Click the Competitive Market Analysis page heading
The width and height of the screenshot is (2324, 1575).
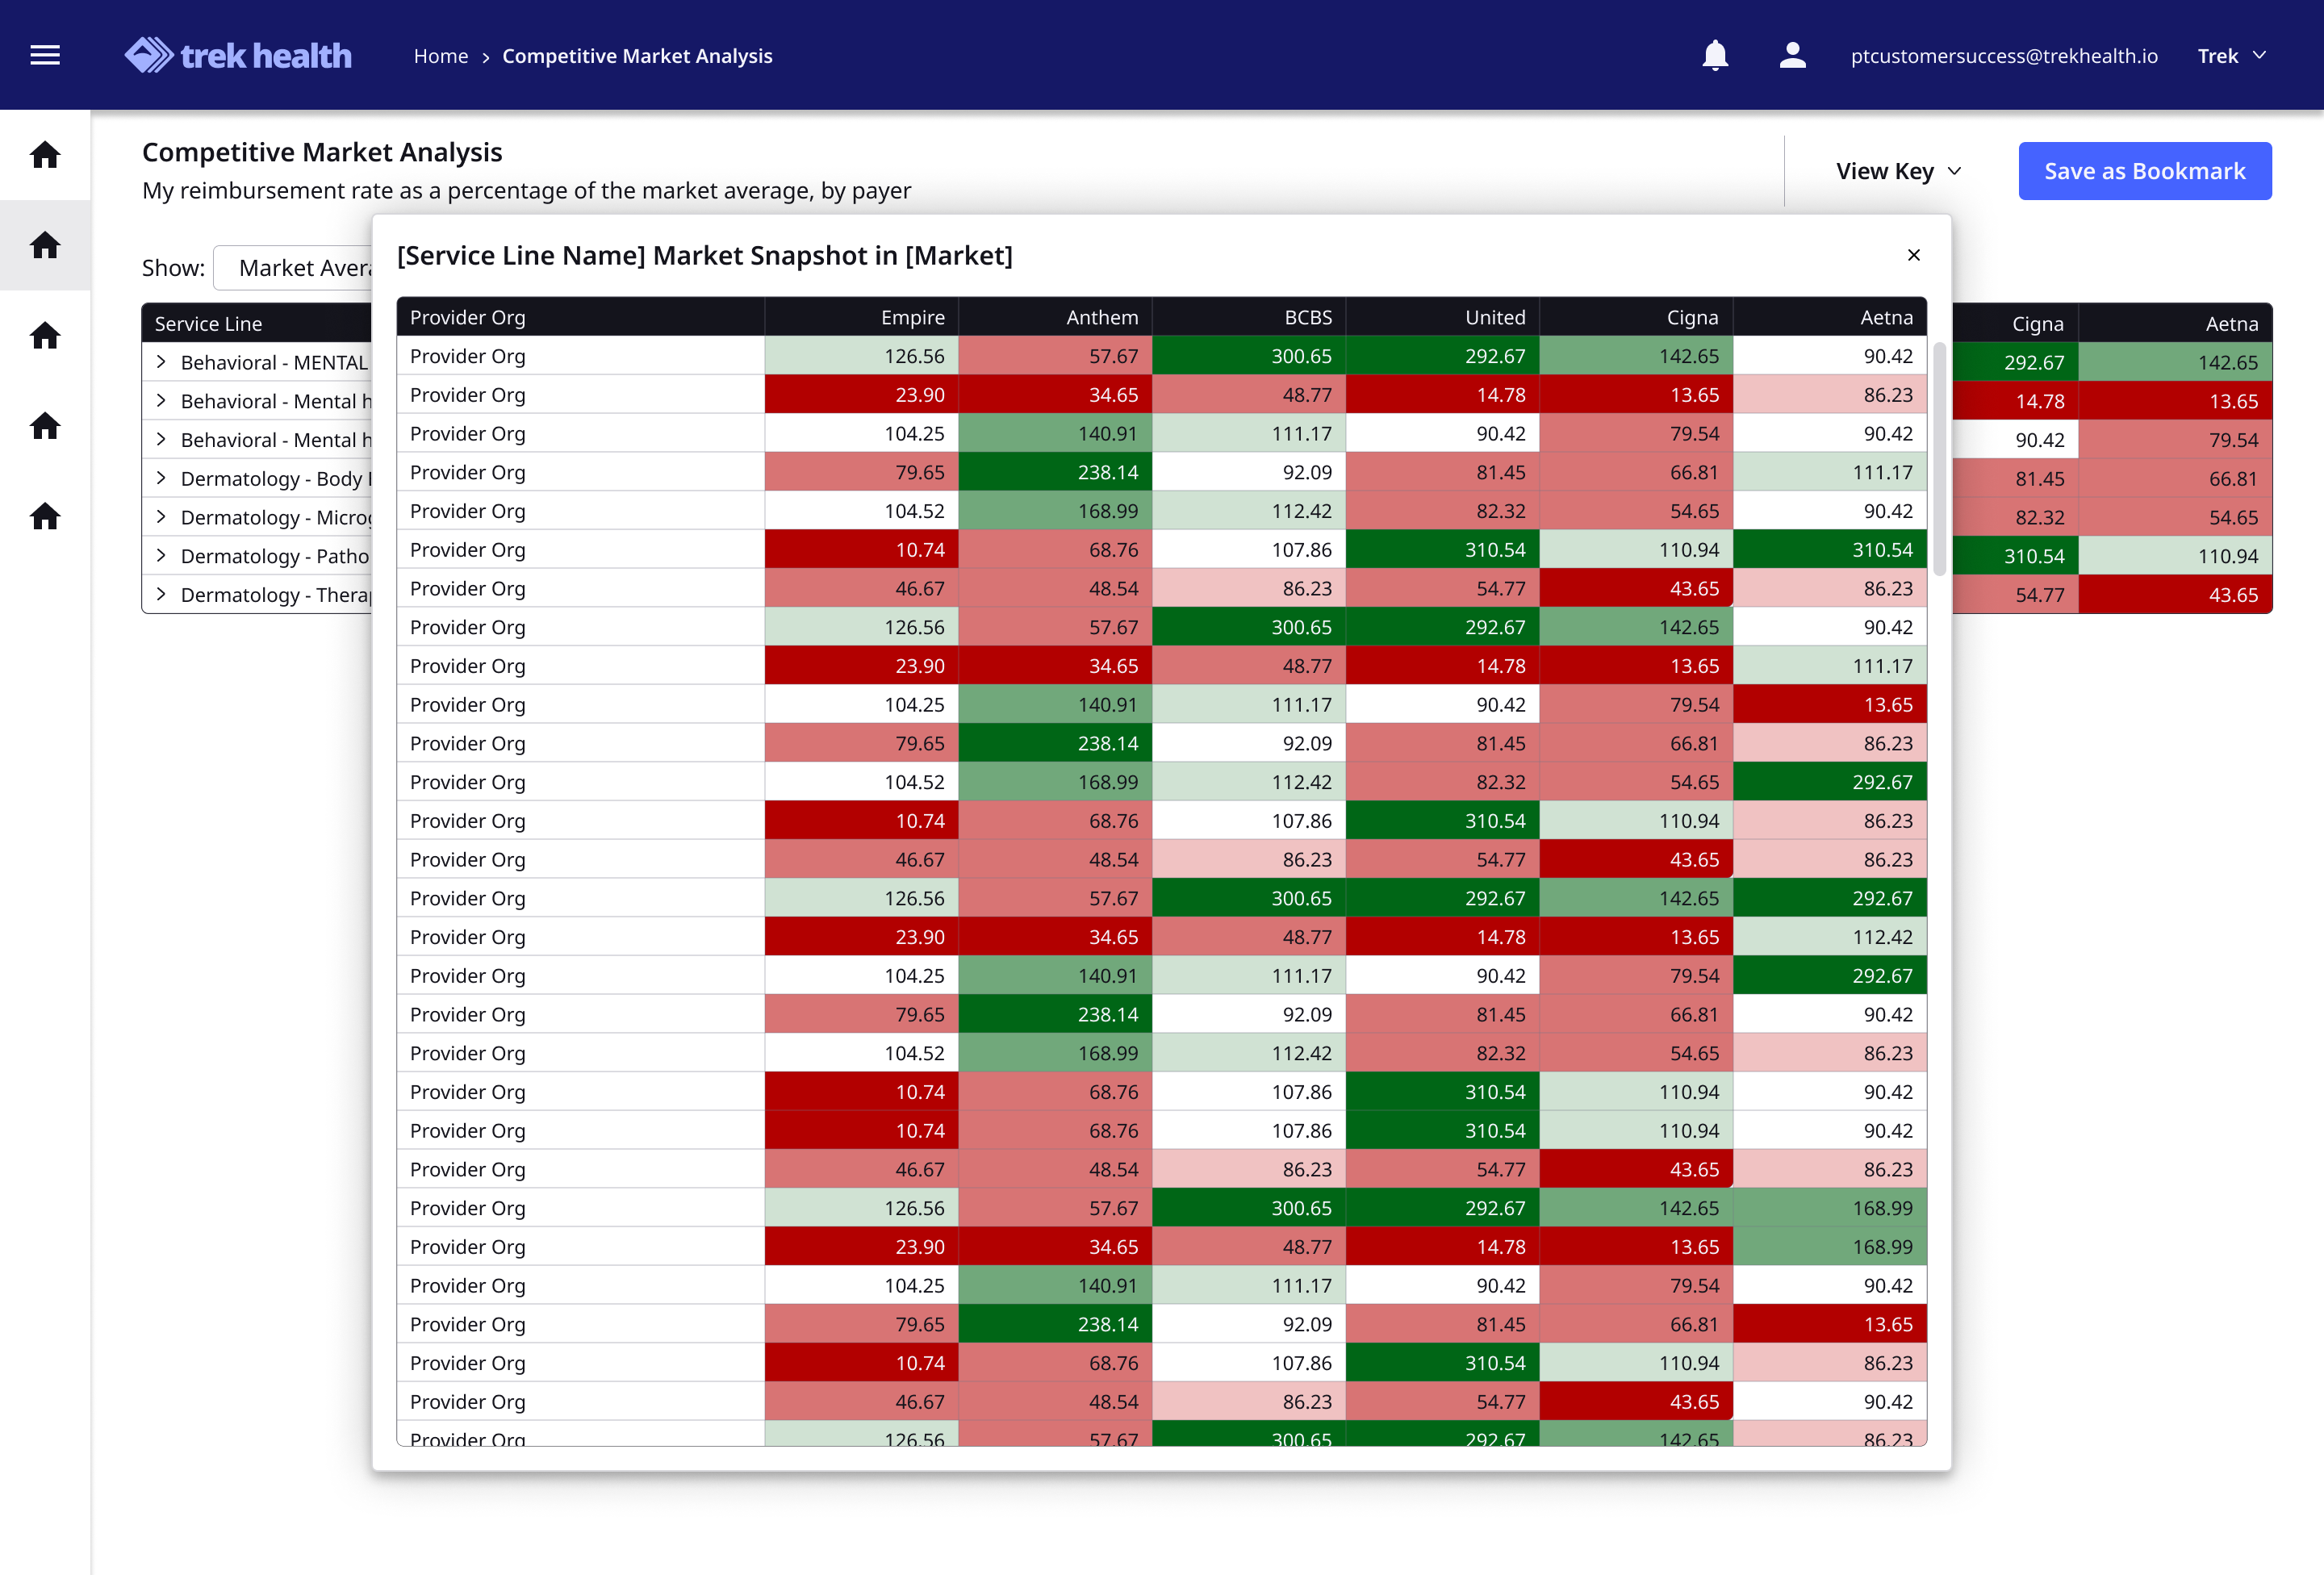point(322,152)
